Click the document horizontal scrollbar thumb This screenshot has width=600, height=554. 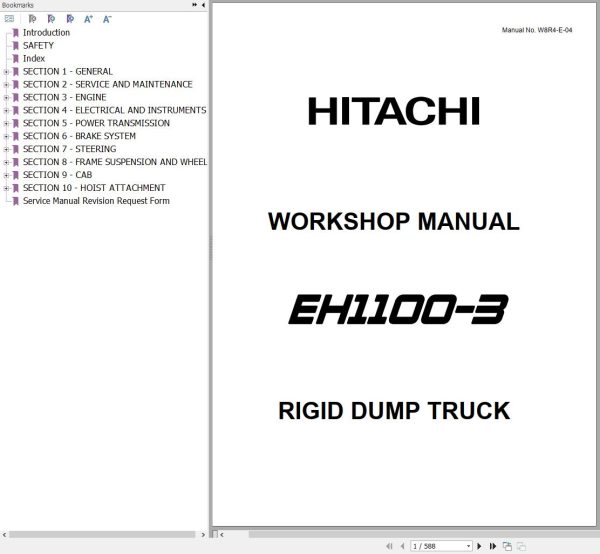[x=424, y=534]
